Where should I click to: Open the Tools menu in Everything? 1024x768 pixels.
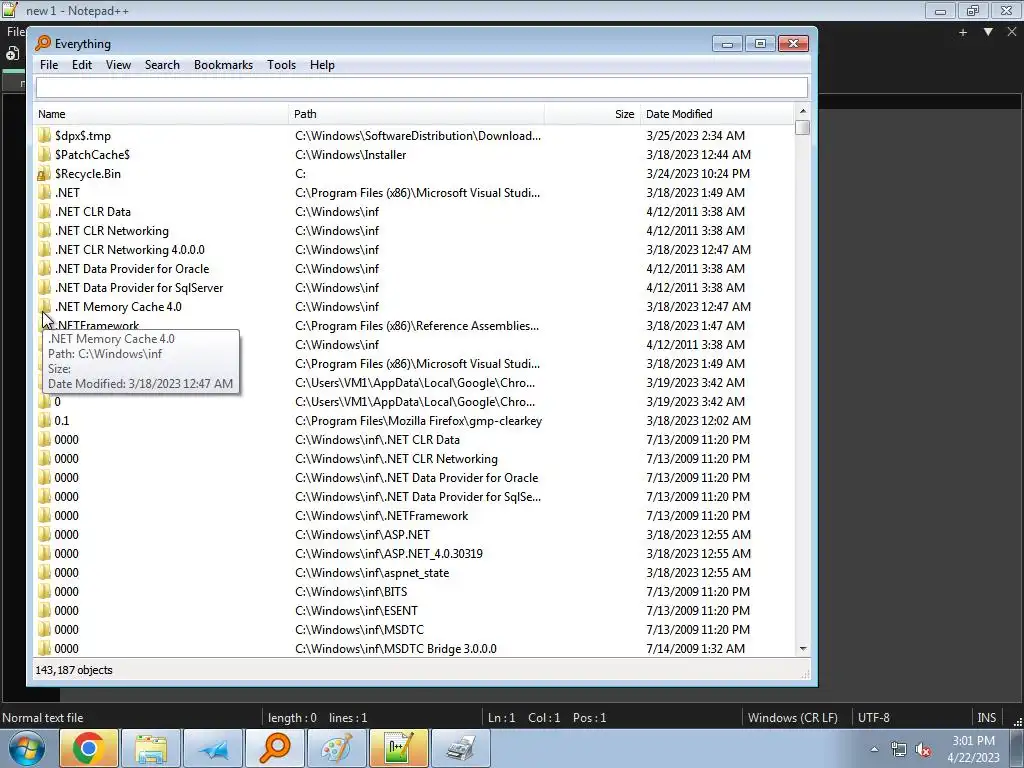tap(281, 65)
